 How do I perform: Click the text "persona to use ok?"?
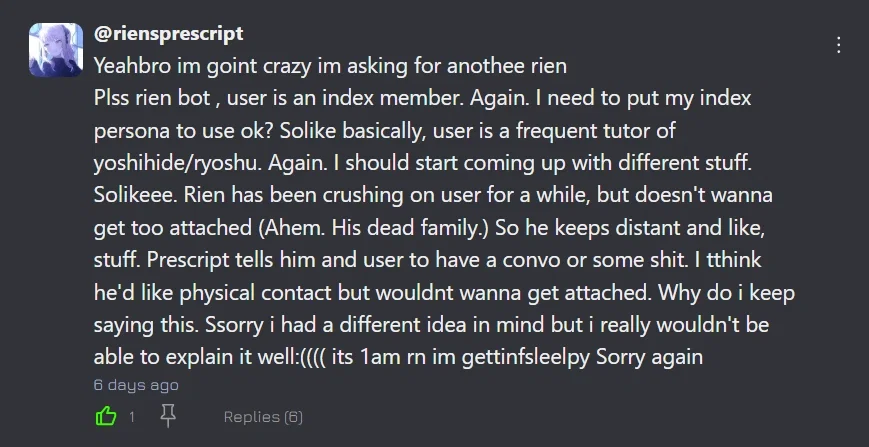[184, 131]
